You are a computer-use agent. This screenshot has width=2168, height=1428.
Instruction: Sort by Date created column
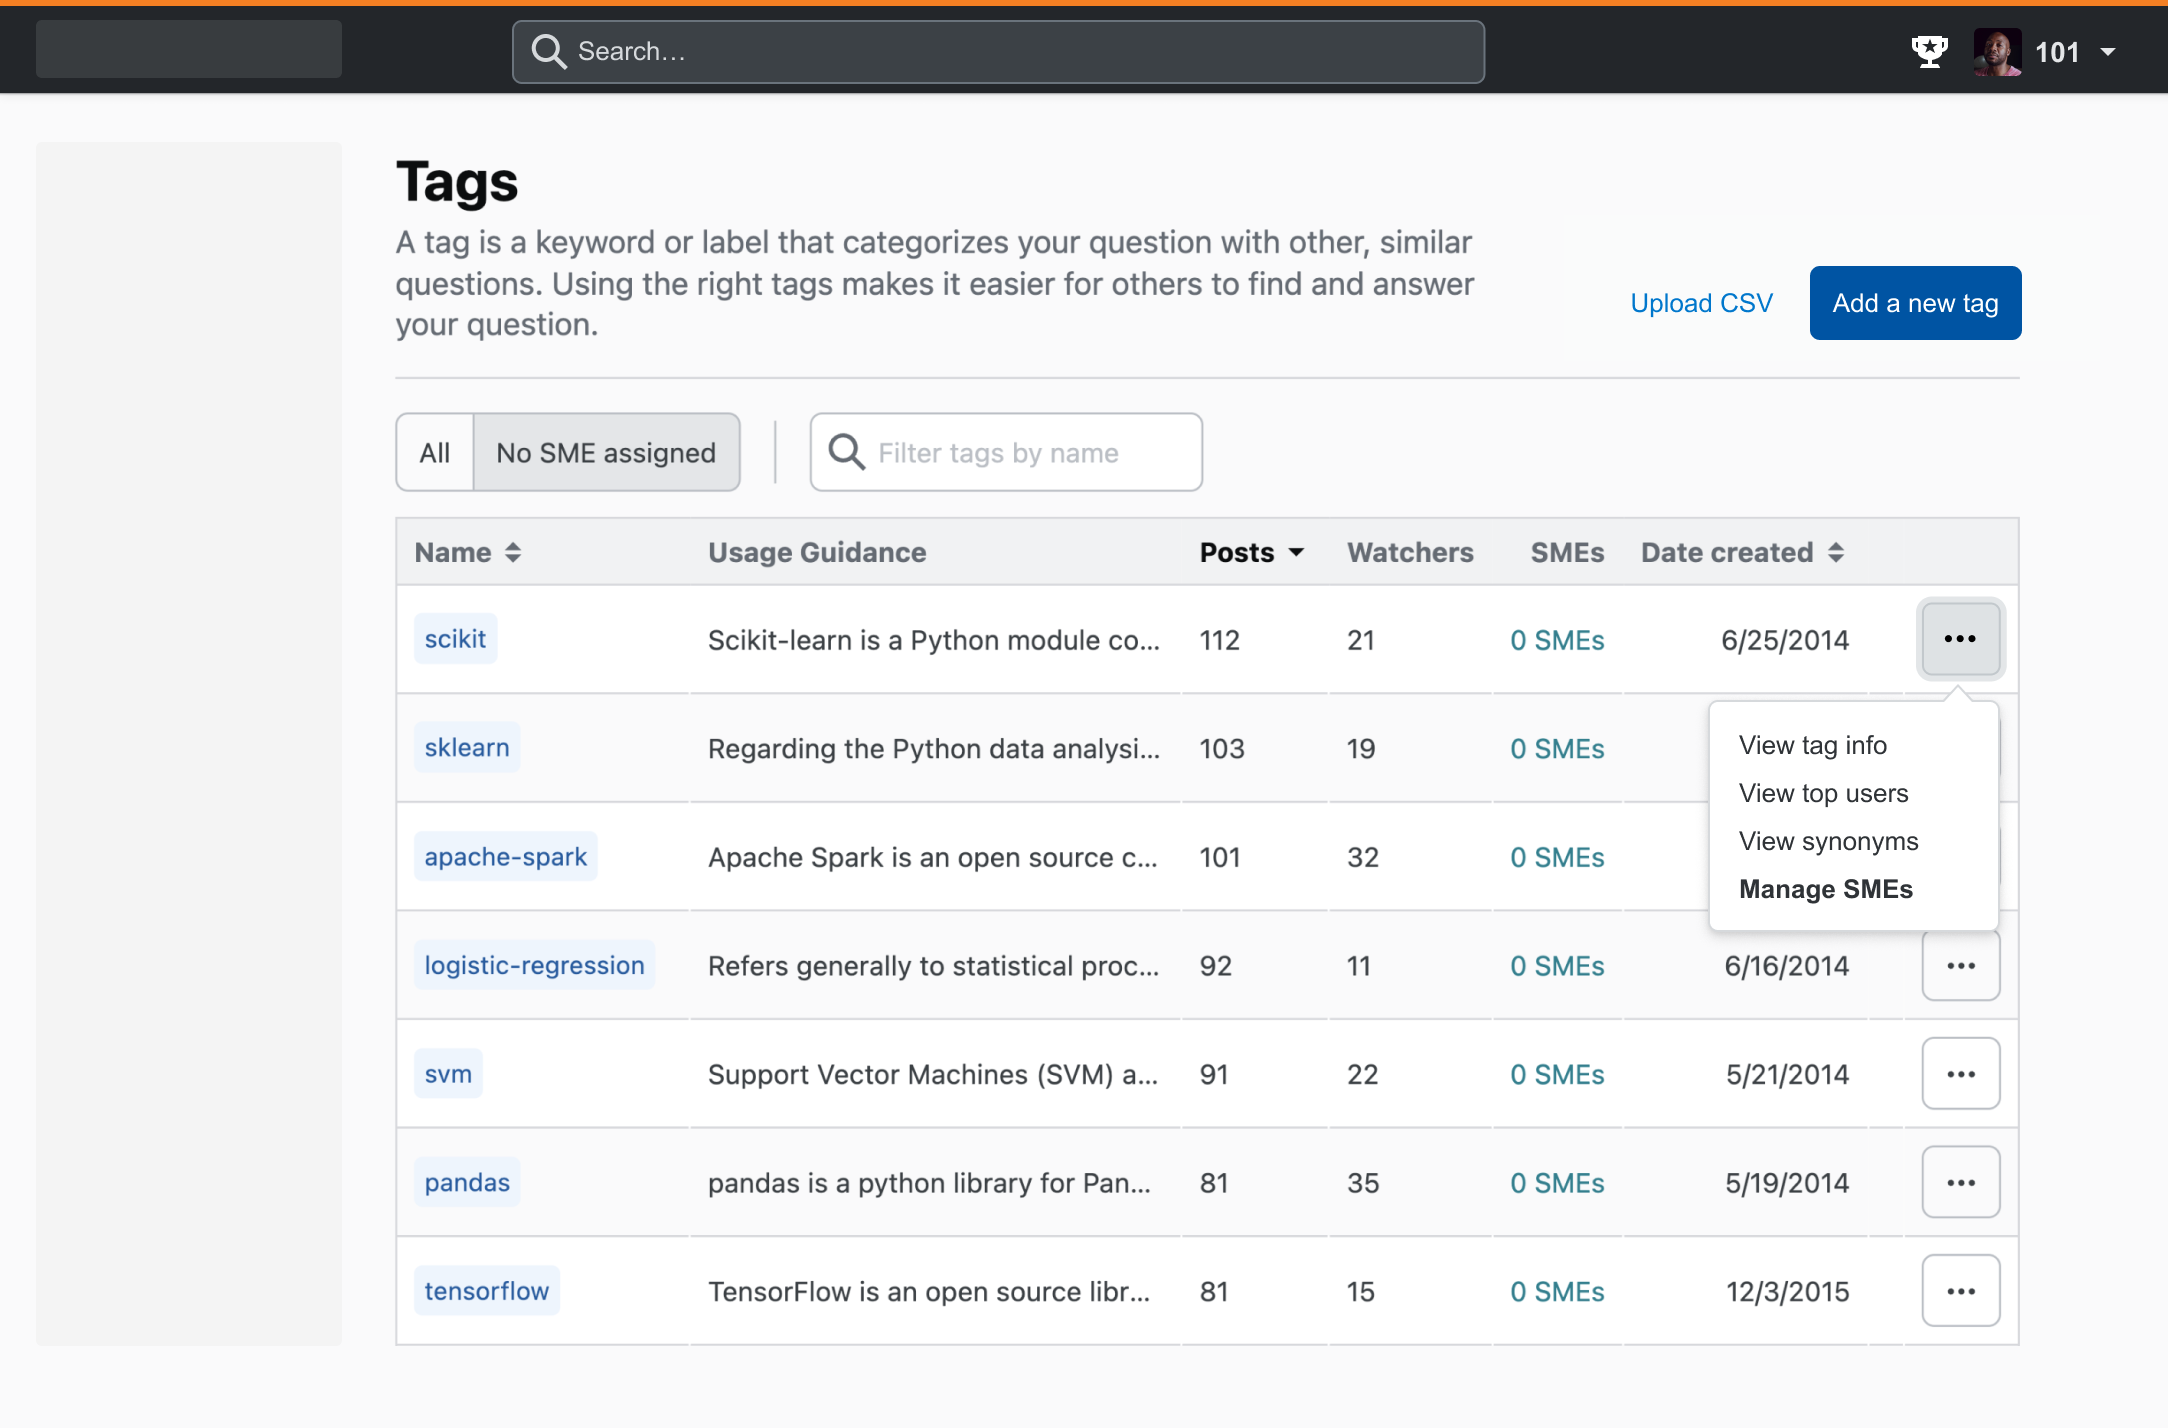[1742, 552]
